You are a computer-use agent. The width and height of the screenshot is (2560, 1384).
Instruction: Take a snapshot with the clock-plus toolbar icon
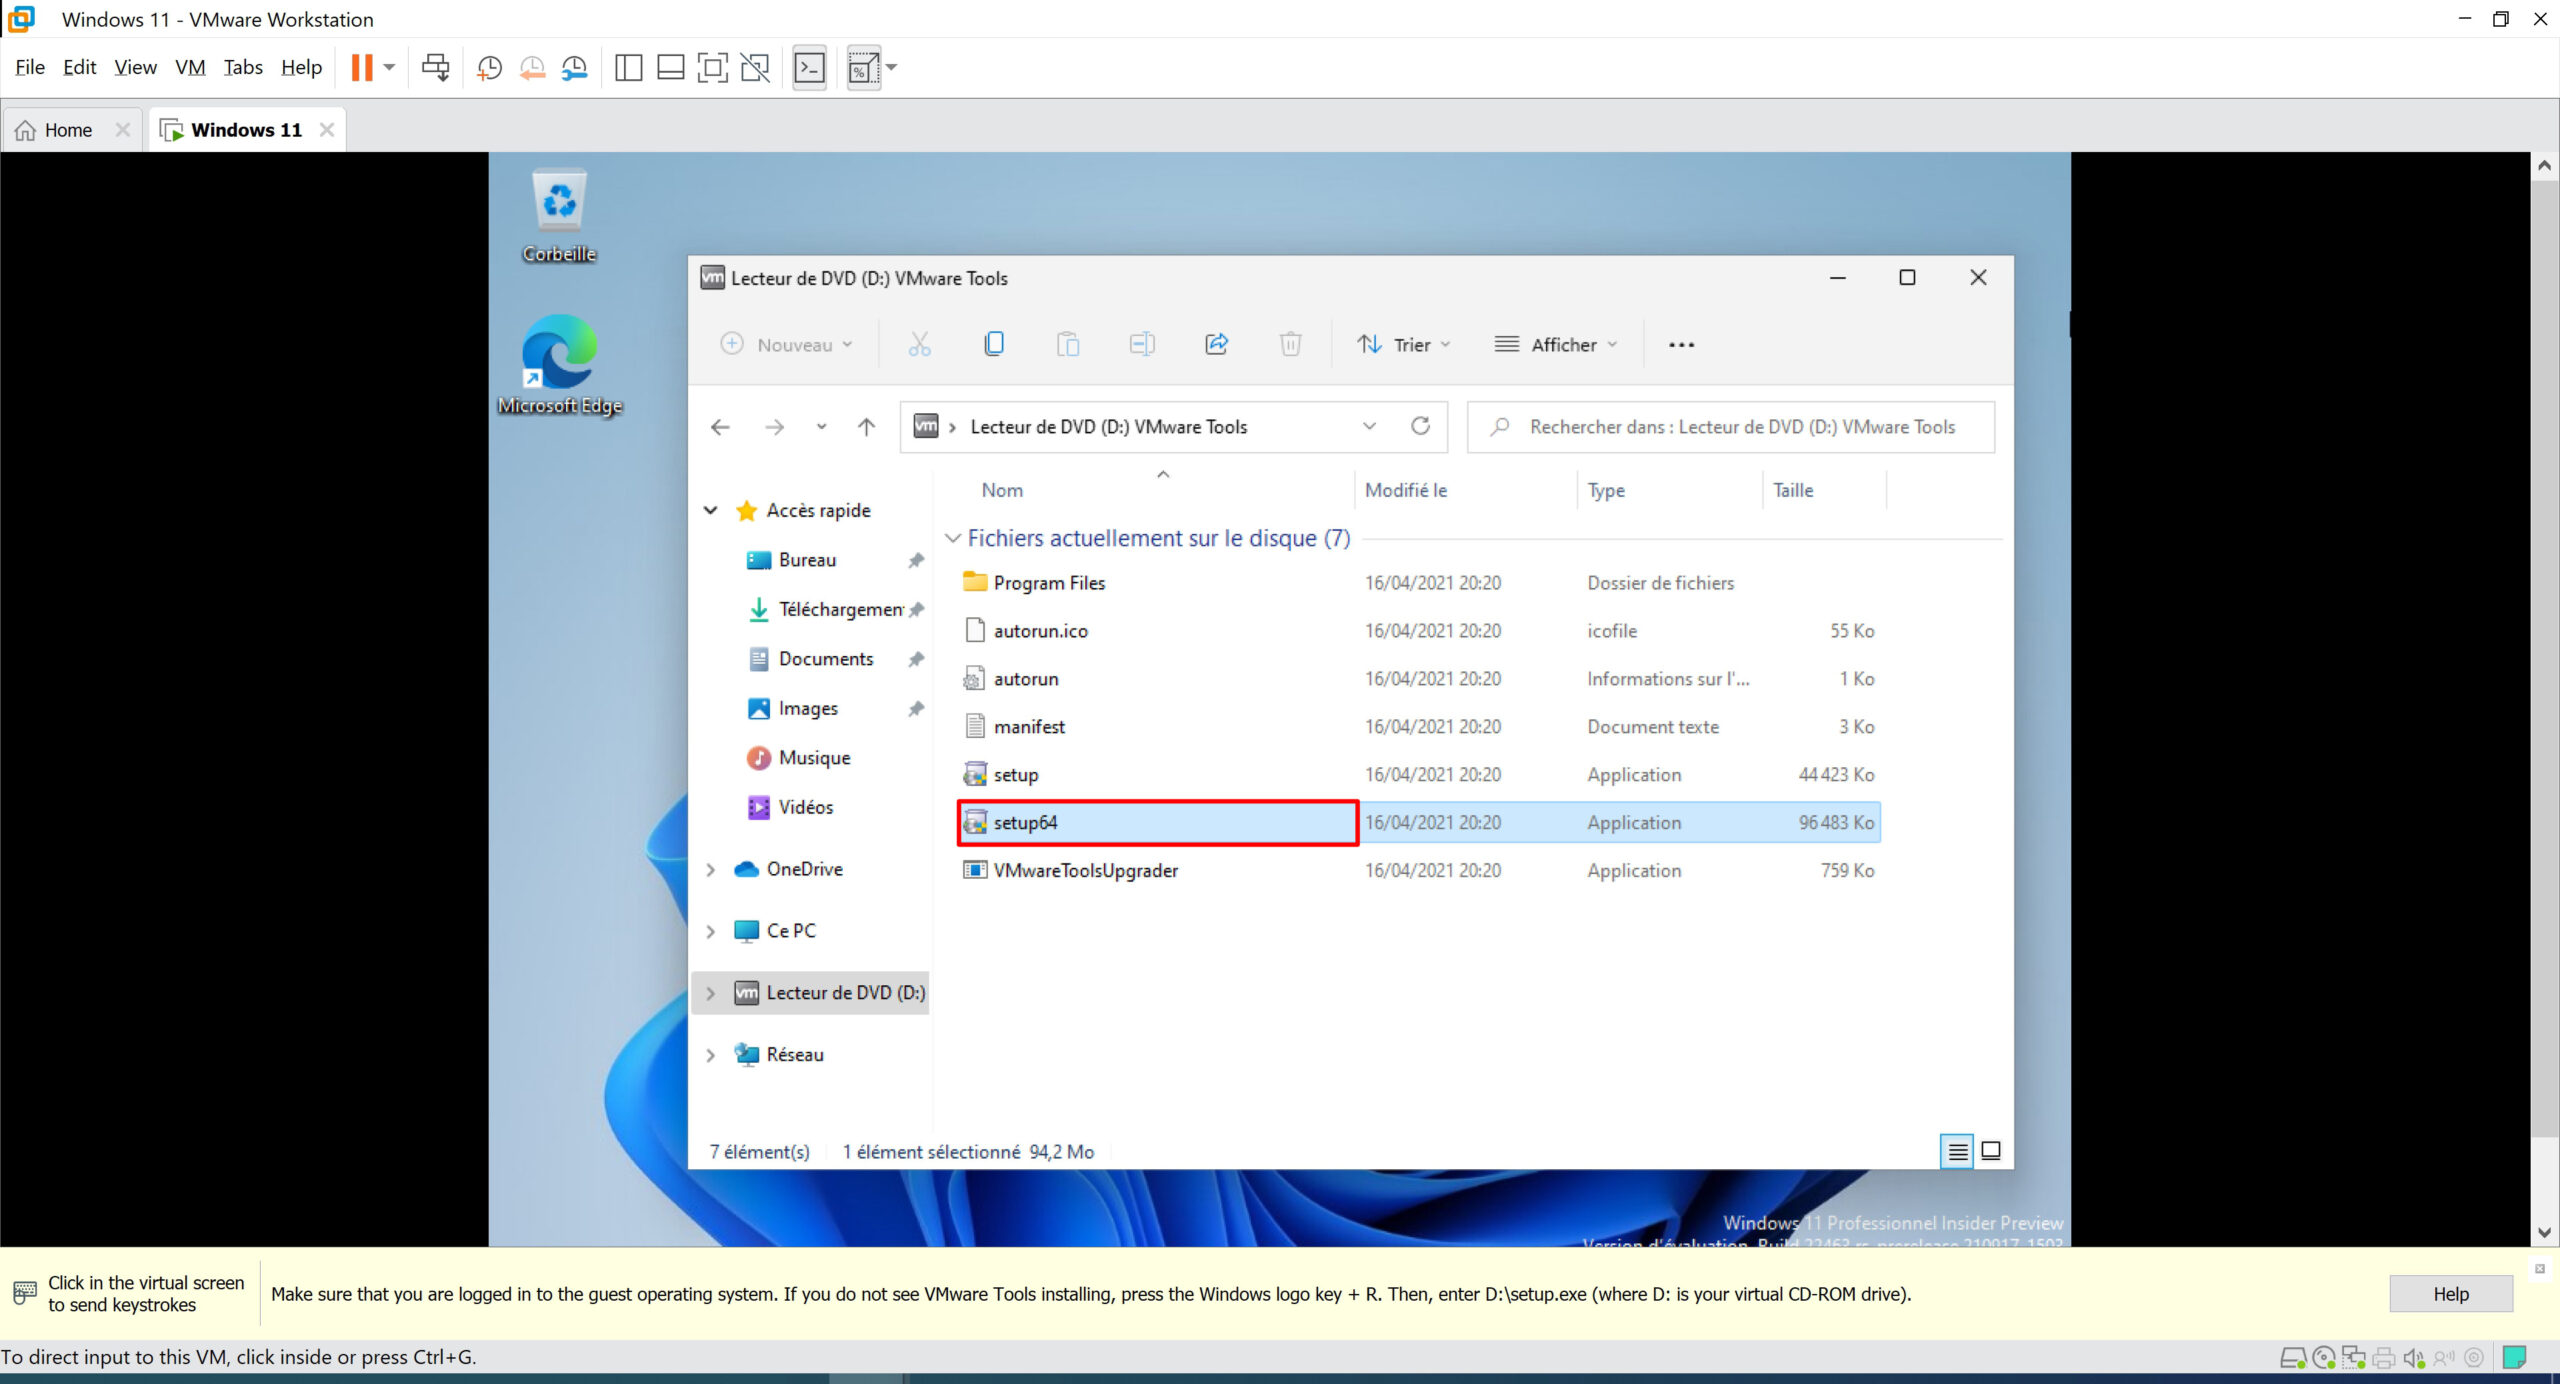(x=489, y=68)
